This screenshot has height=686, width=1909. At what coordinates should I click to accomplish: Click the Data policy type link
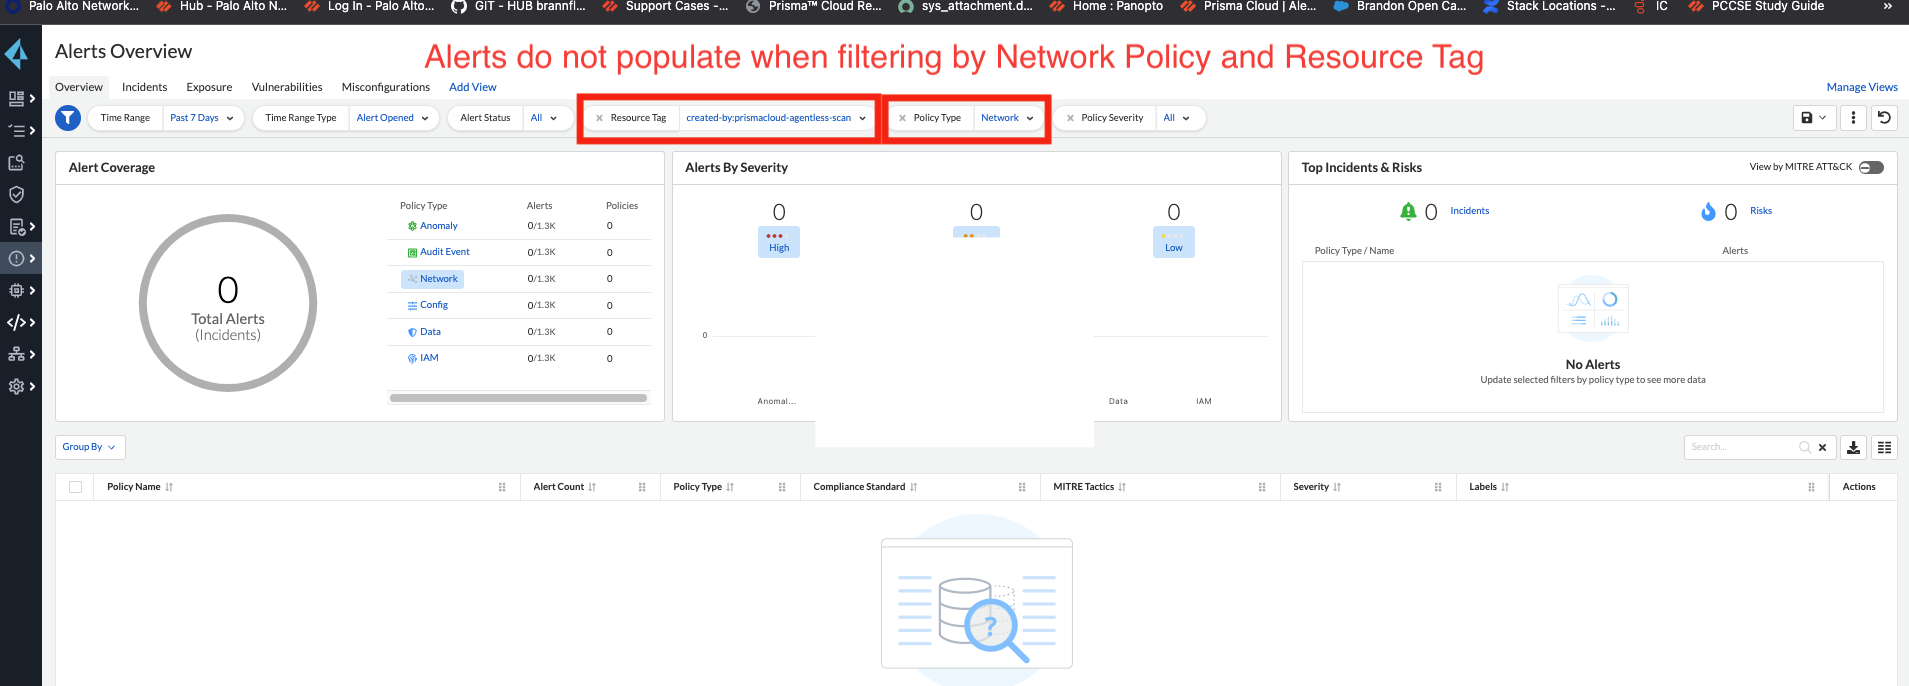pyautogui.click(x=430, y=332)
